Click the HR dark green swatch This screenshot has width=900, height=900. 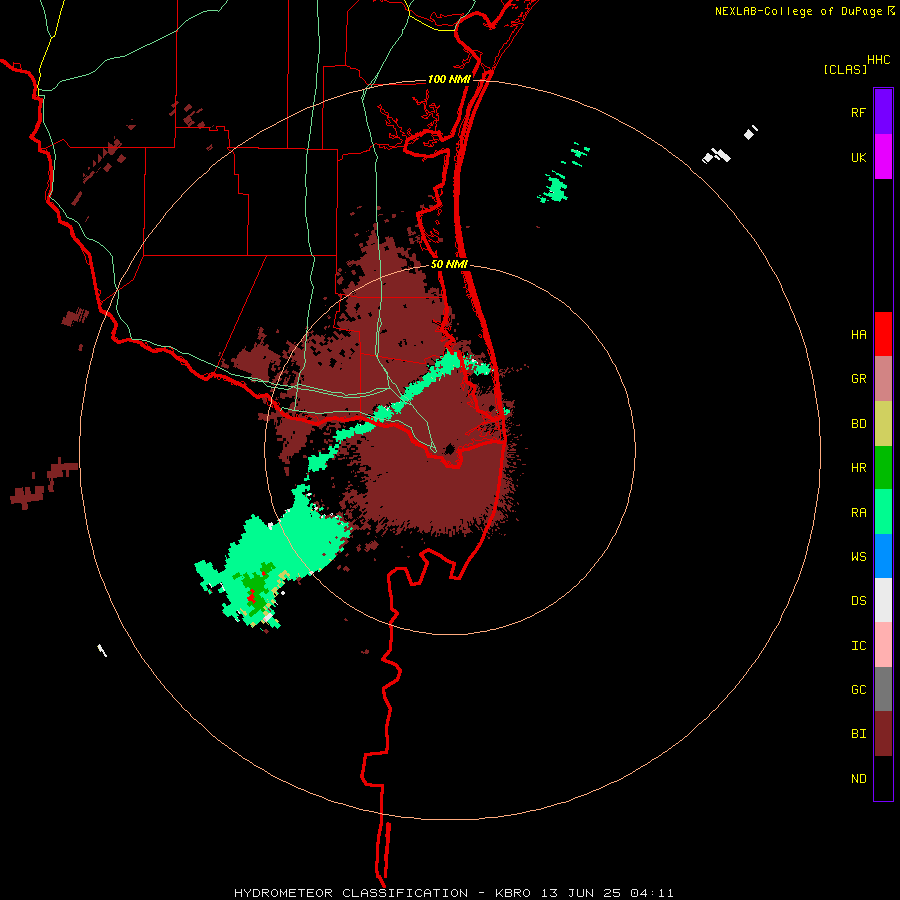click(x=883, y=468)
